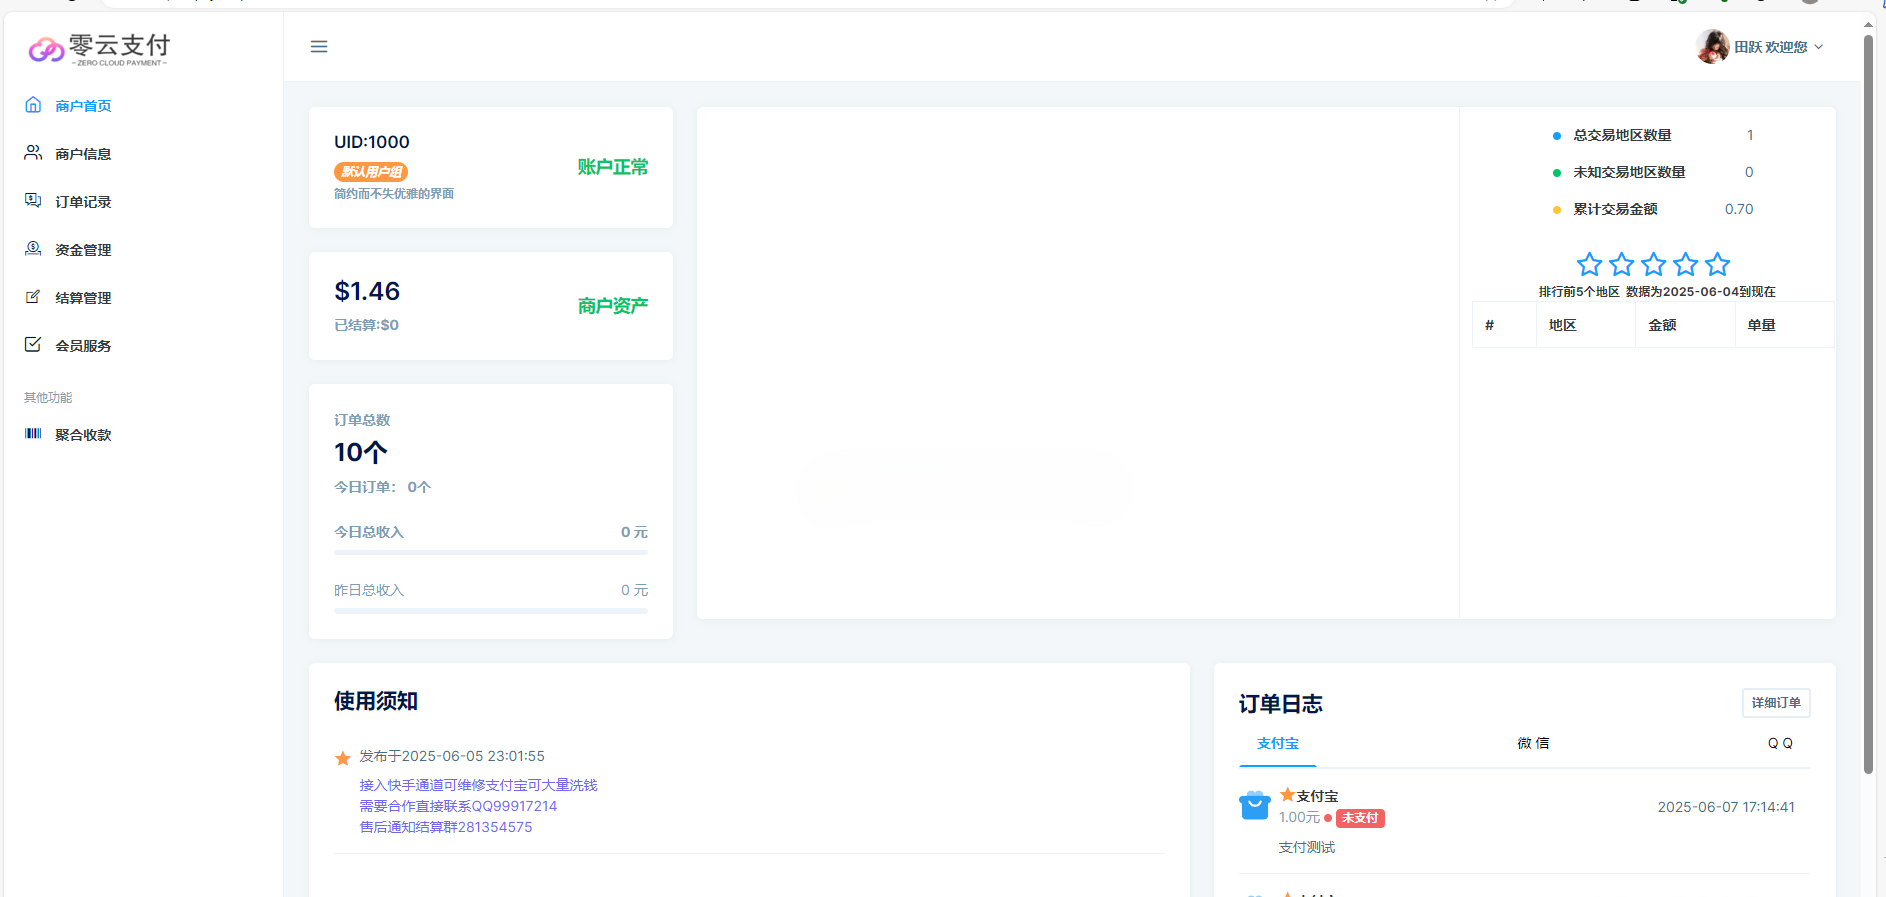The image size is (1886, 897).
Task: Click the edit icon beside 结算管理
Action: pos(33,297)
